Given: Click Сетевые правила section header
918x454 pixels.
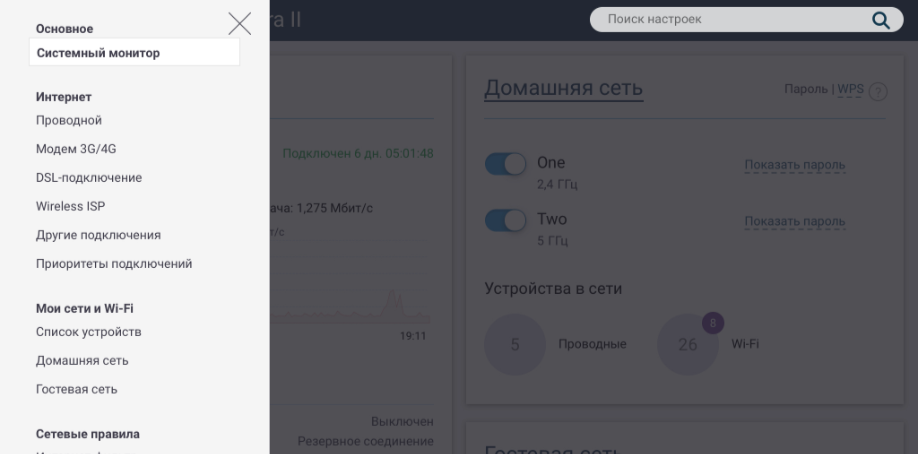Looking at the screenshot, I should click(x=88, y=434).
